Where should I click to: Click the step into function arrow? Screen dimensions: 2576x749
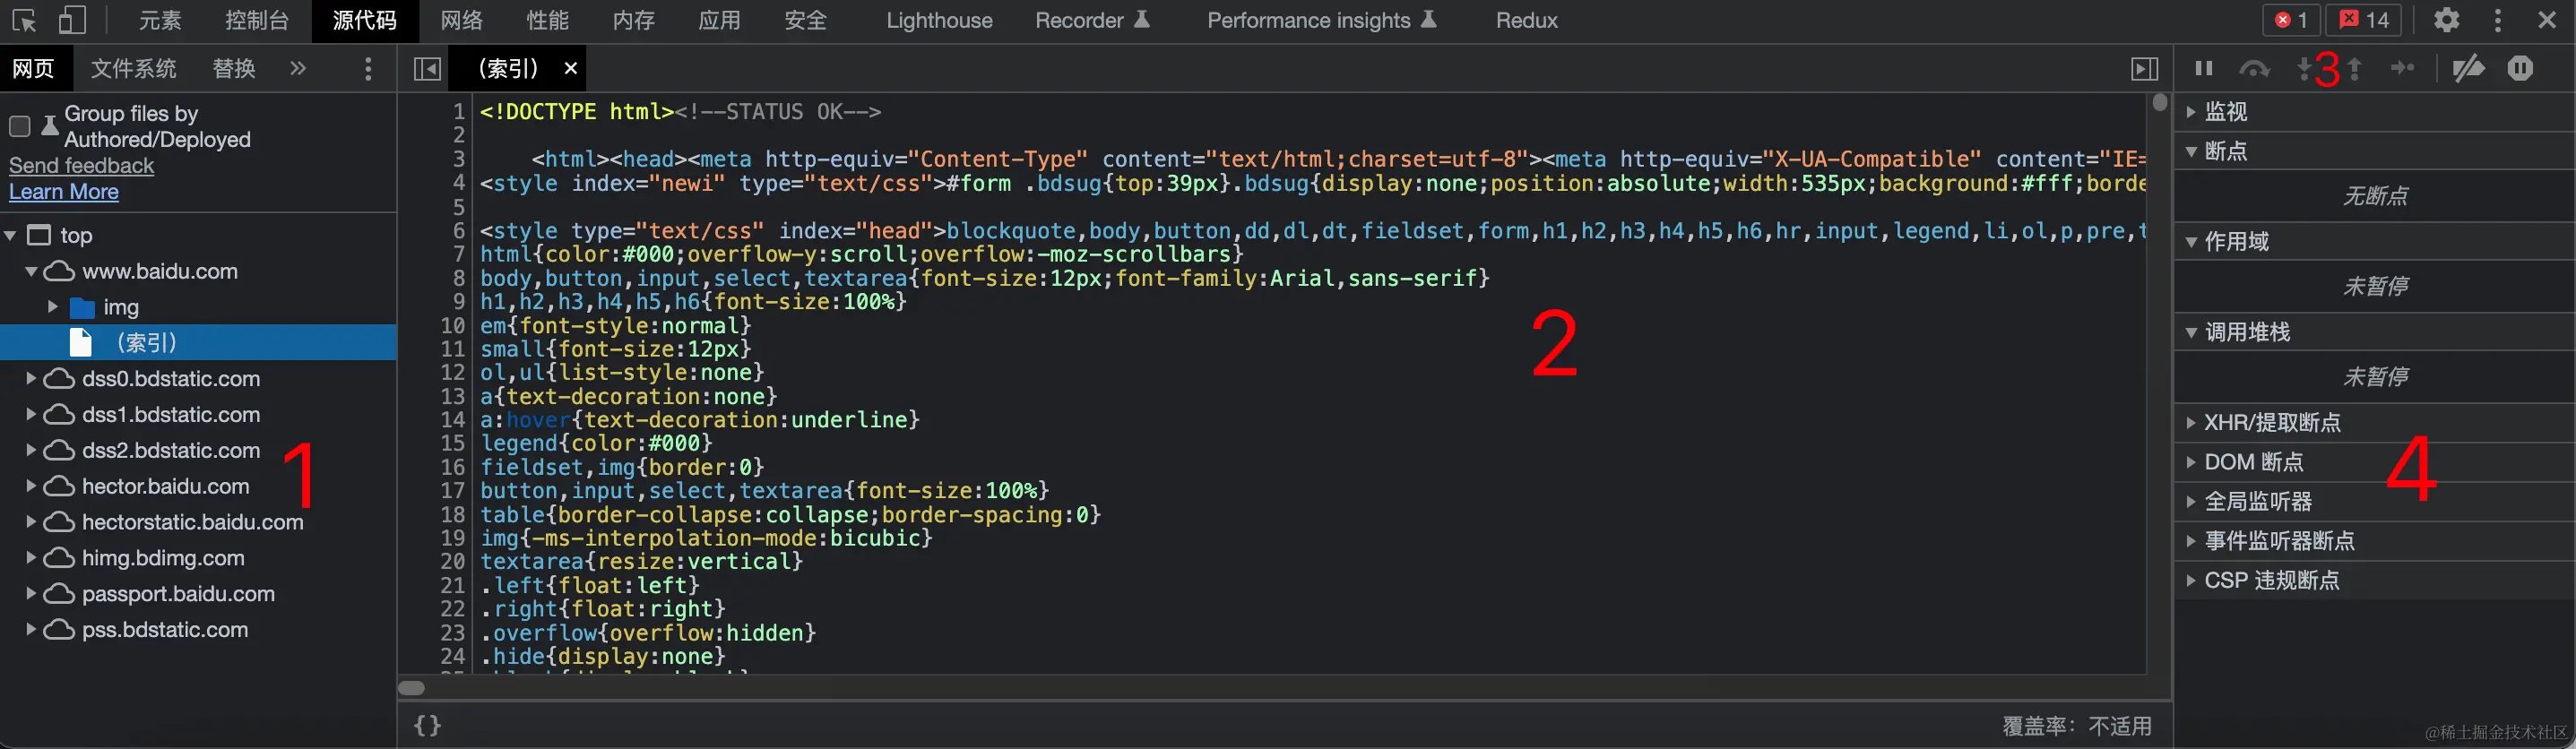(x=2305, y=68)
